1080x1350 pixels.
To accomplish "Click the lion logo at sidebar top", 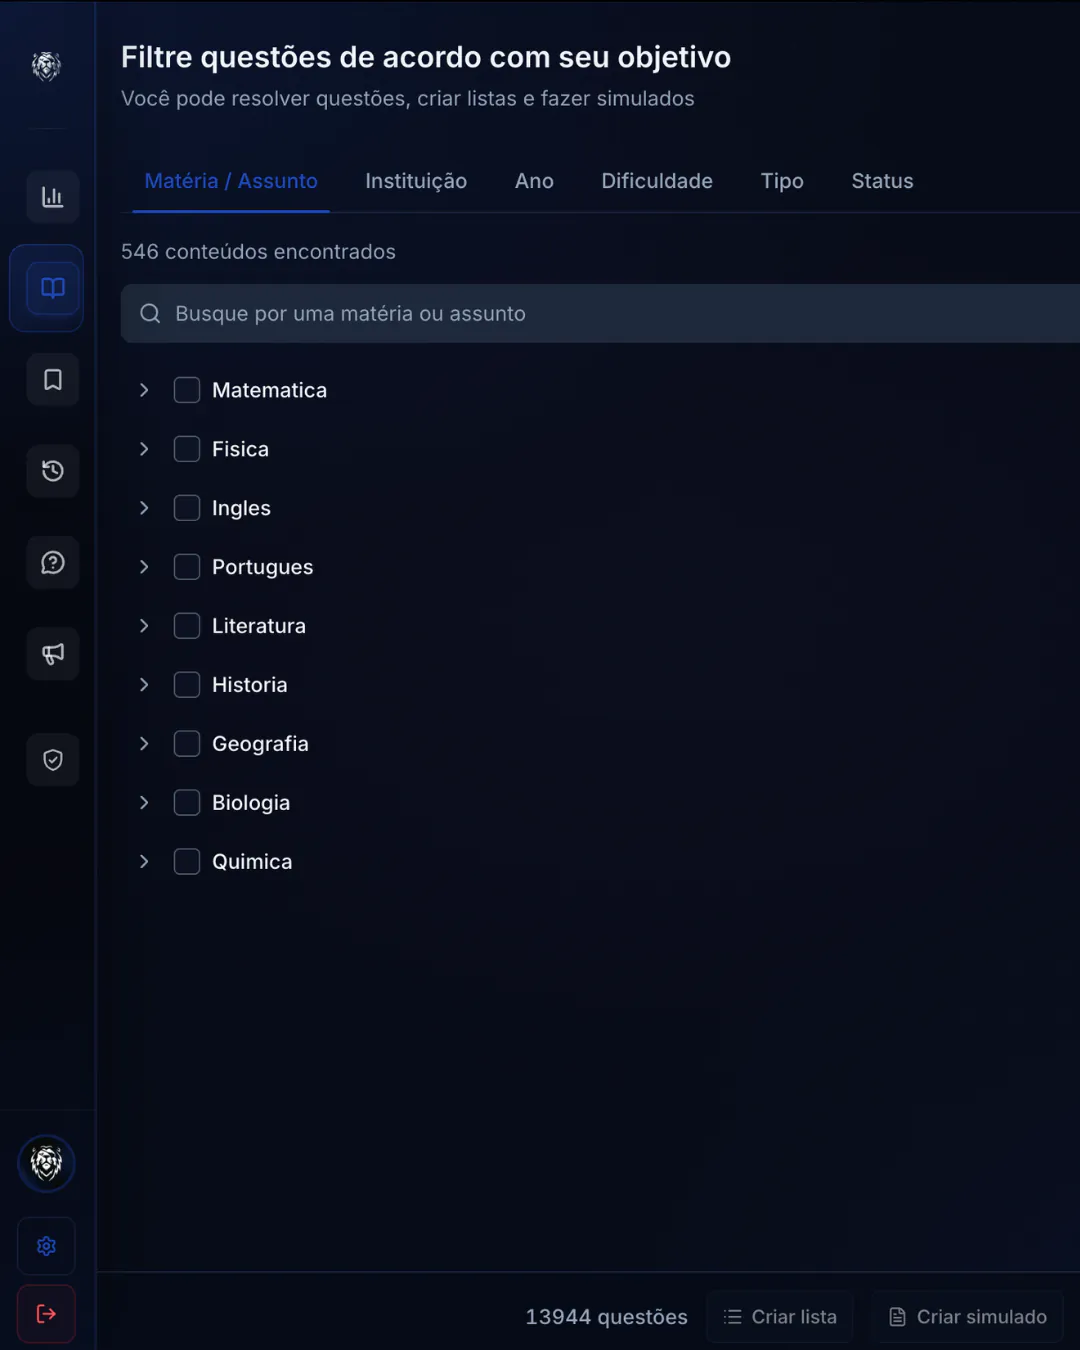I will (46, 66).
